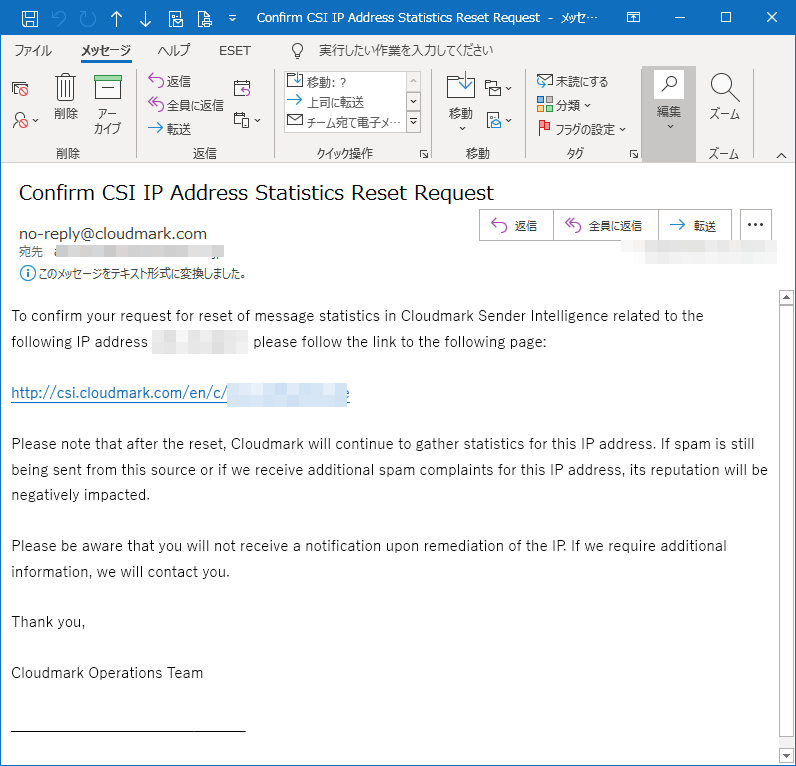Image resolution: width=796 pixels, height=766 pixels.
Task: Open the Customize Quick Access Toolbar dropdown
Action: 233,18
